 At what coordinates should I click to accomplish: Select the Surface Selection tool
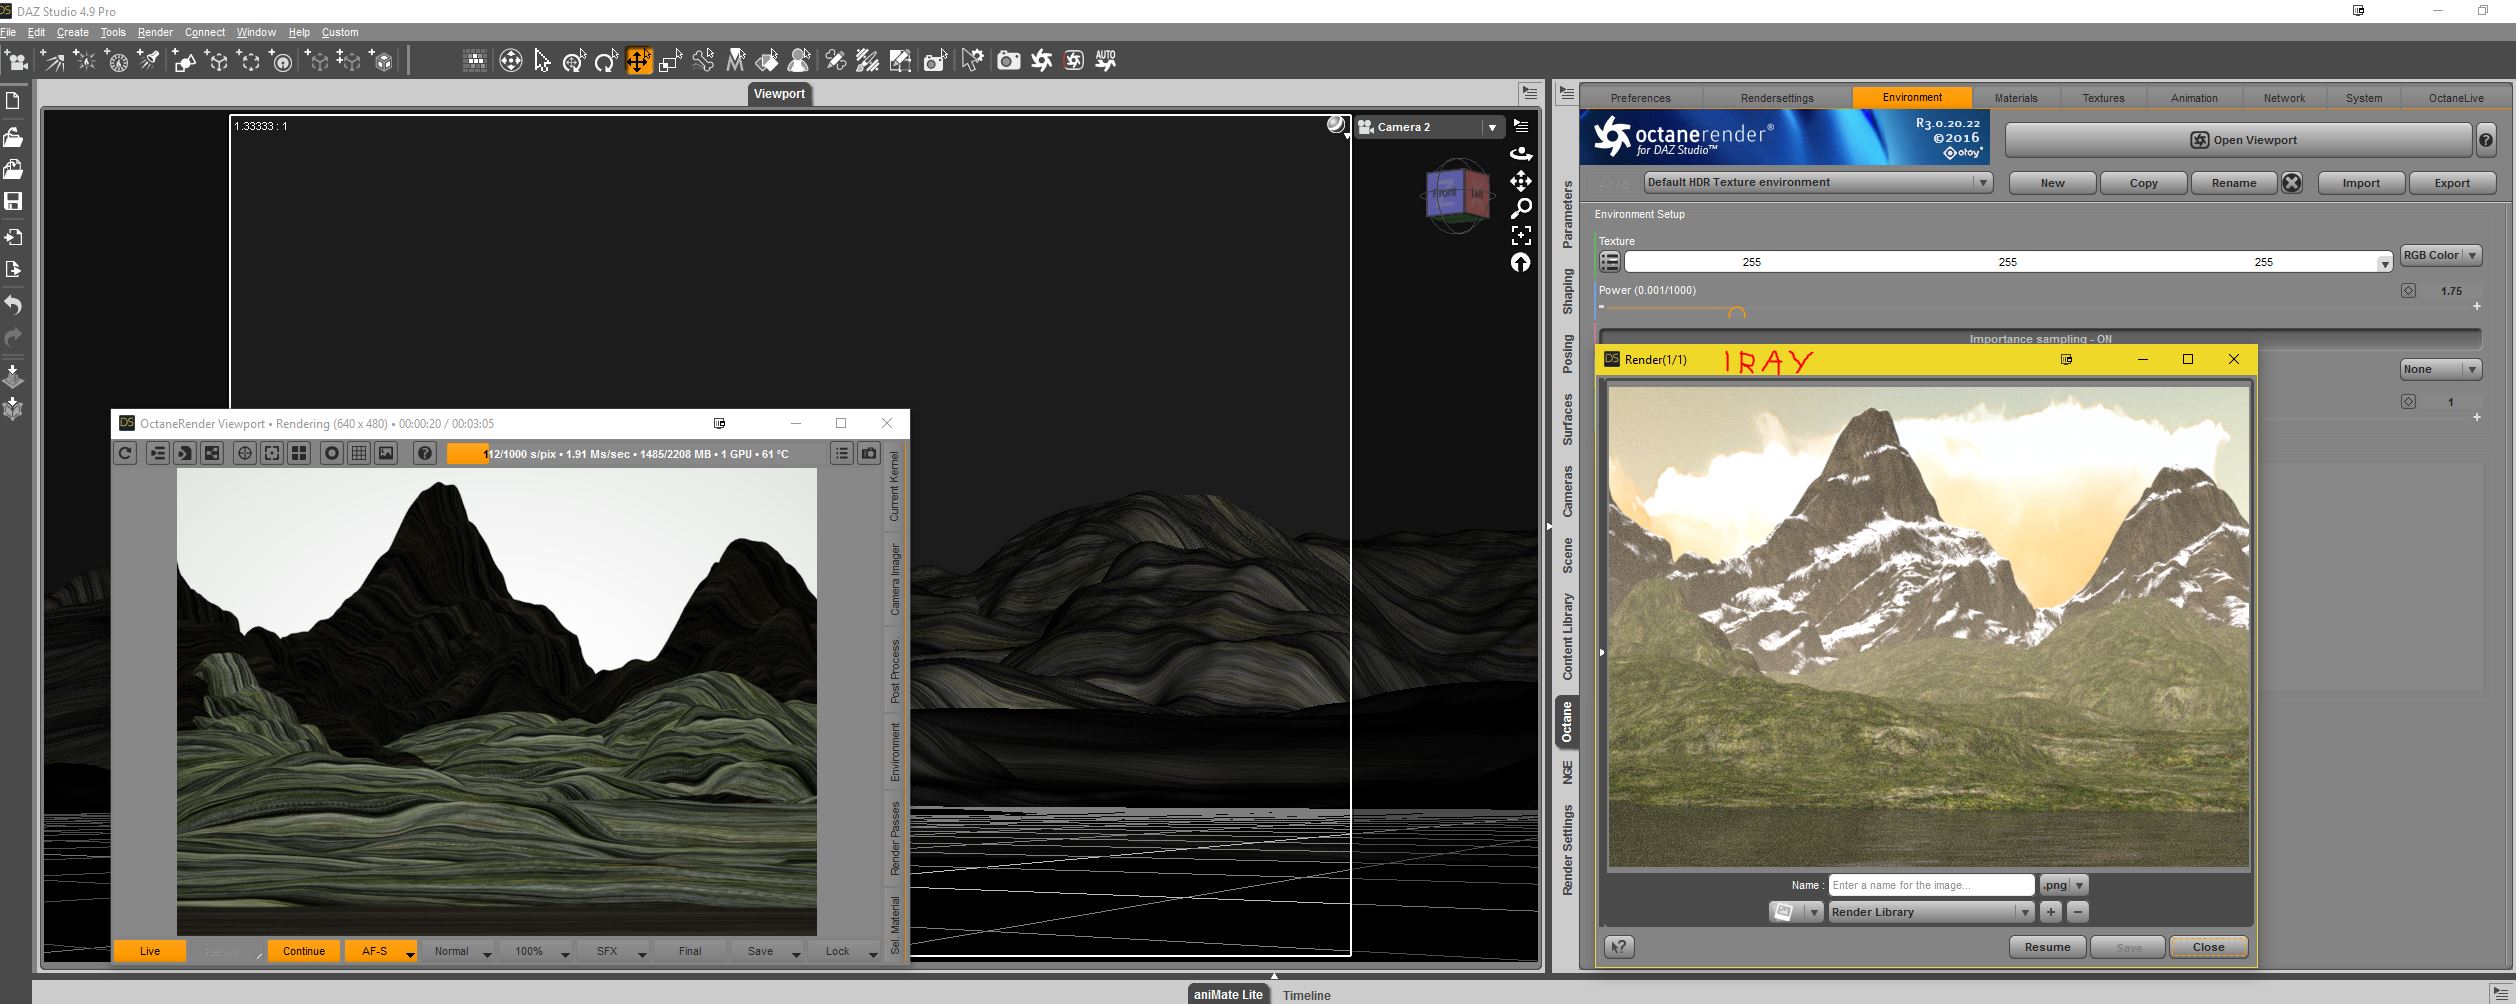click(767, 61)
